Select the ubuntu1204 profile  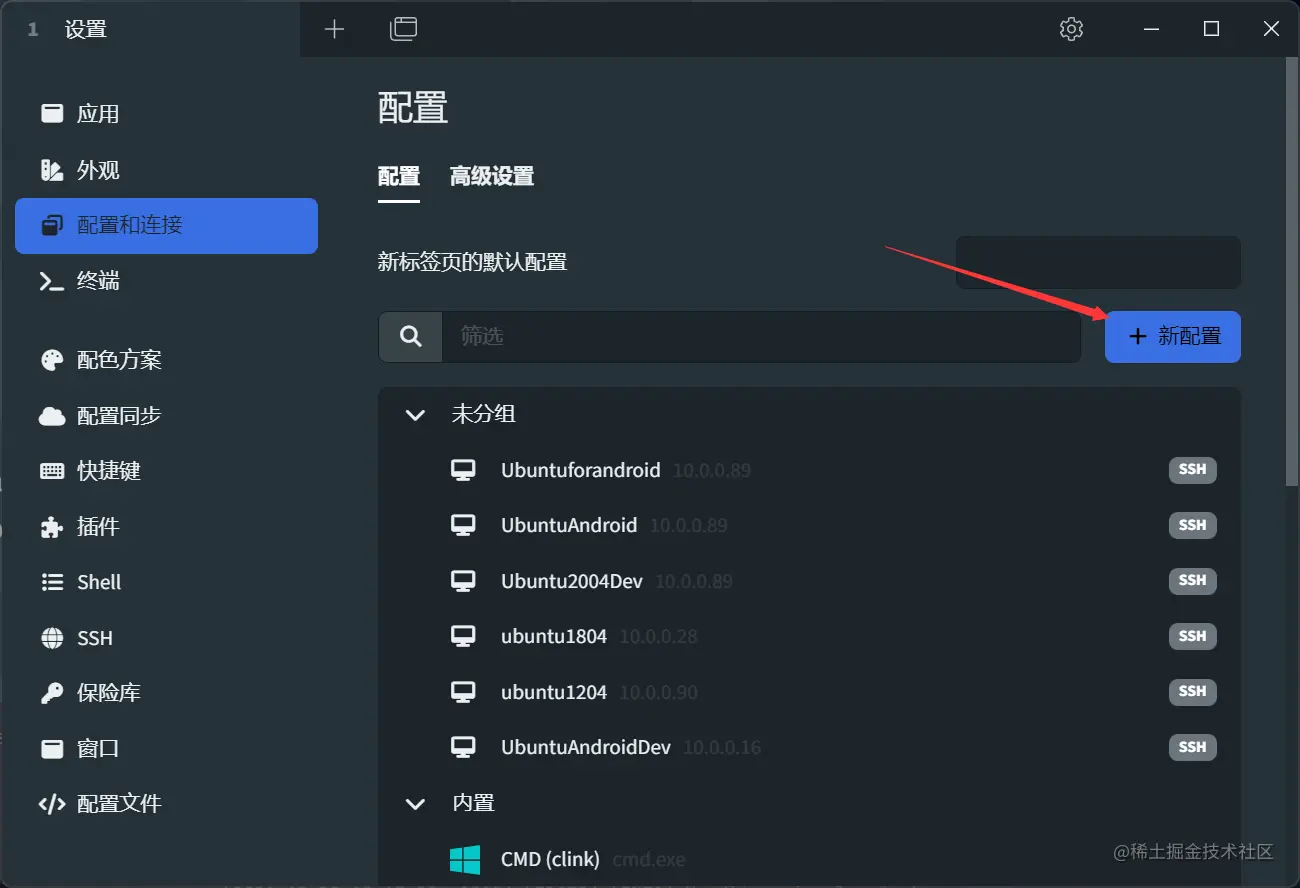click(x=809, y=692)
